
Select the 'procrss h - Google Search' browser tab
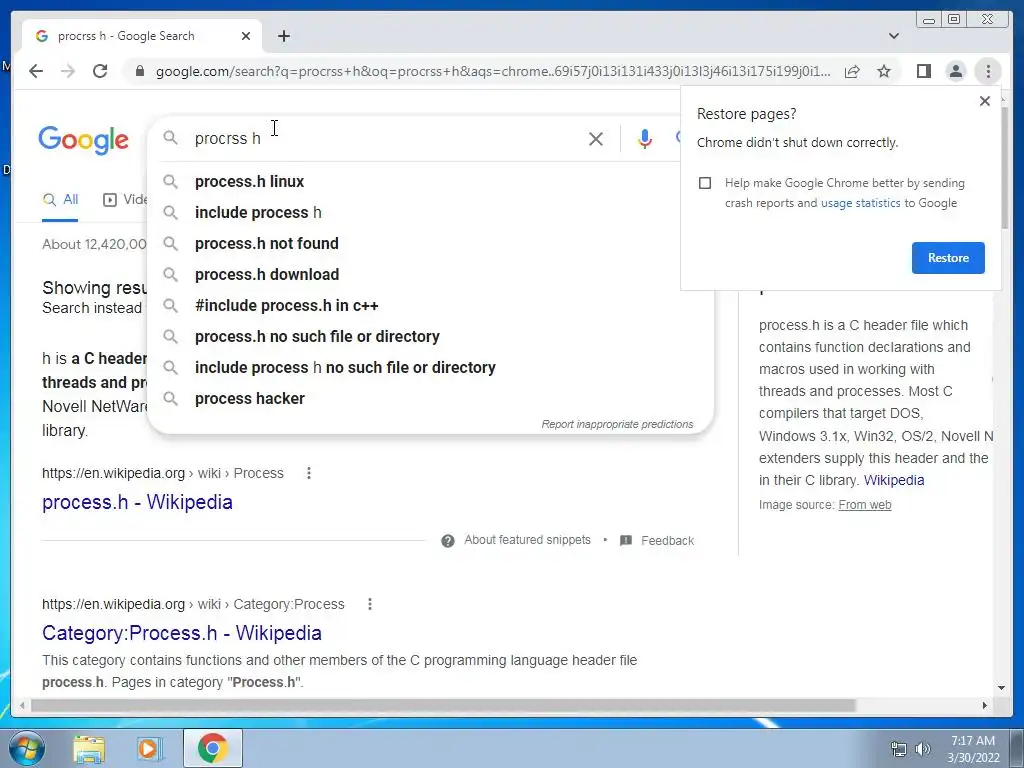click(x=141, y=36)
